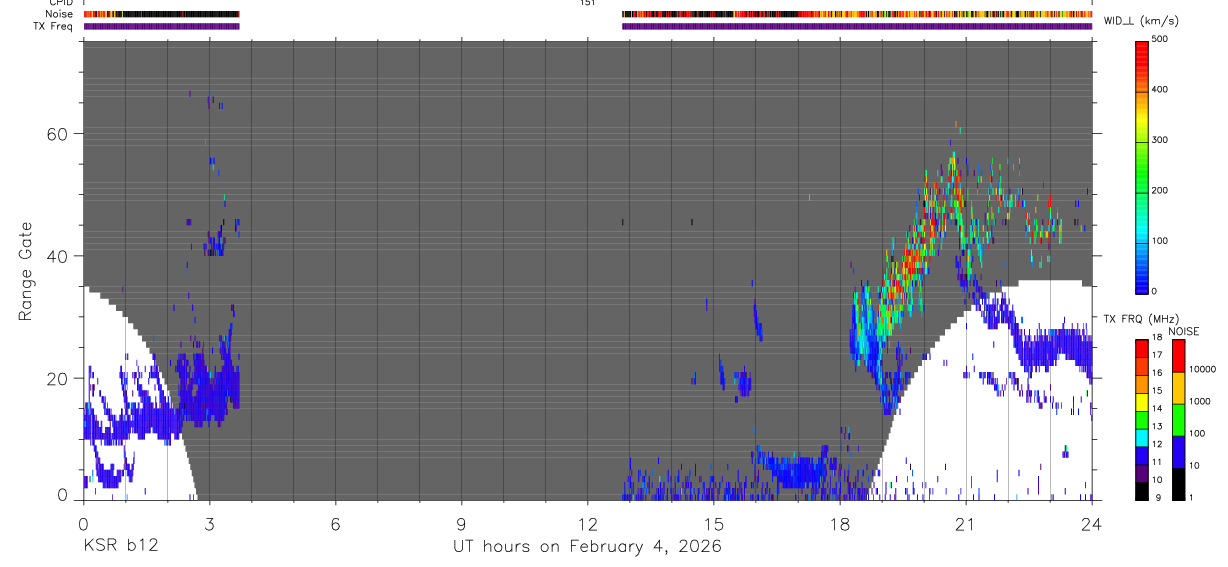Click the 18 label on TX FRQ legend
The height and width of the screenshot is (567, 1228).
click(1156, 338)
